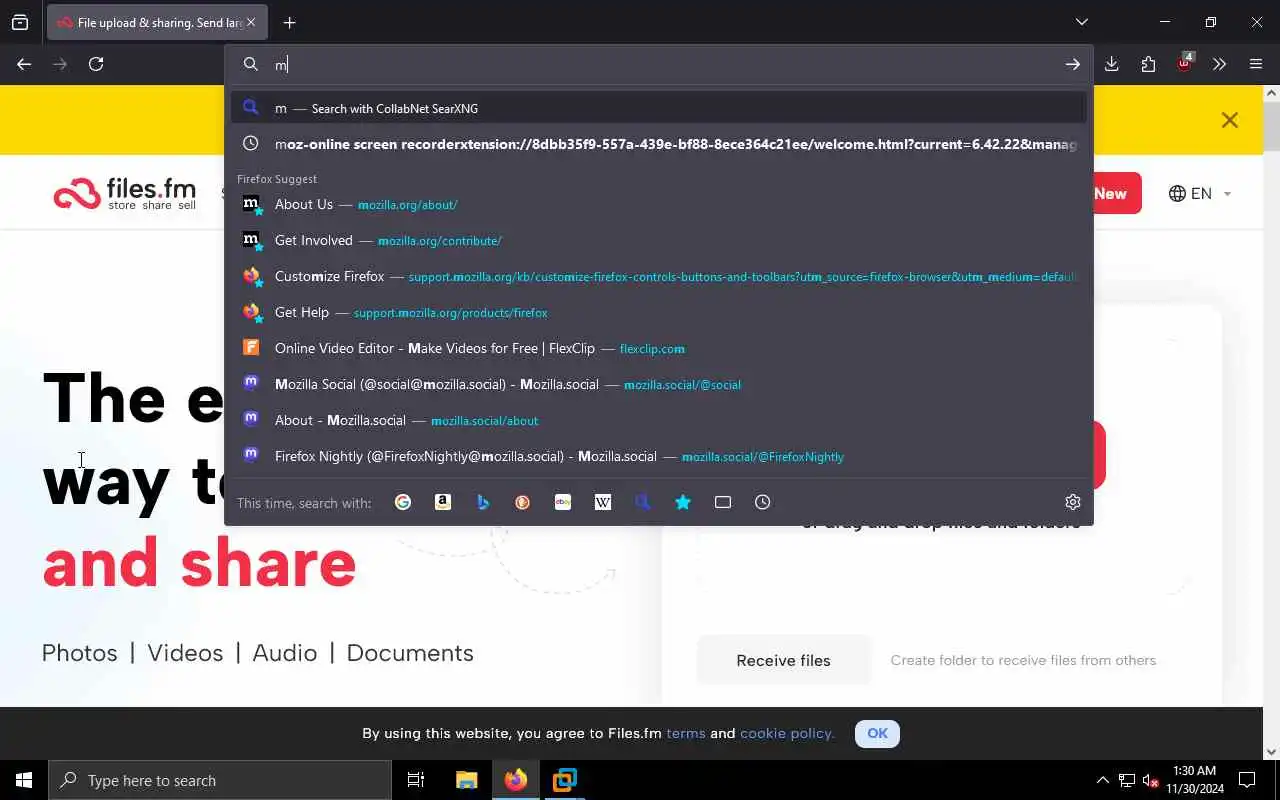1280x800 pixels.
Task: Open the Extensions puzzle icon
Action: coord(1148,64)
